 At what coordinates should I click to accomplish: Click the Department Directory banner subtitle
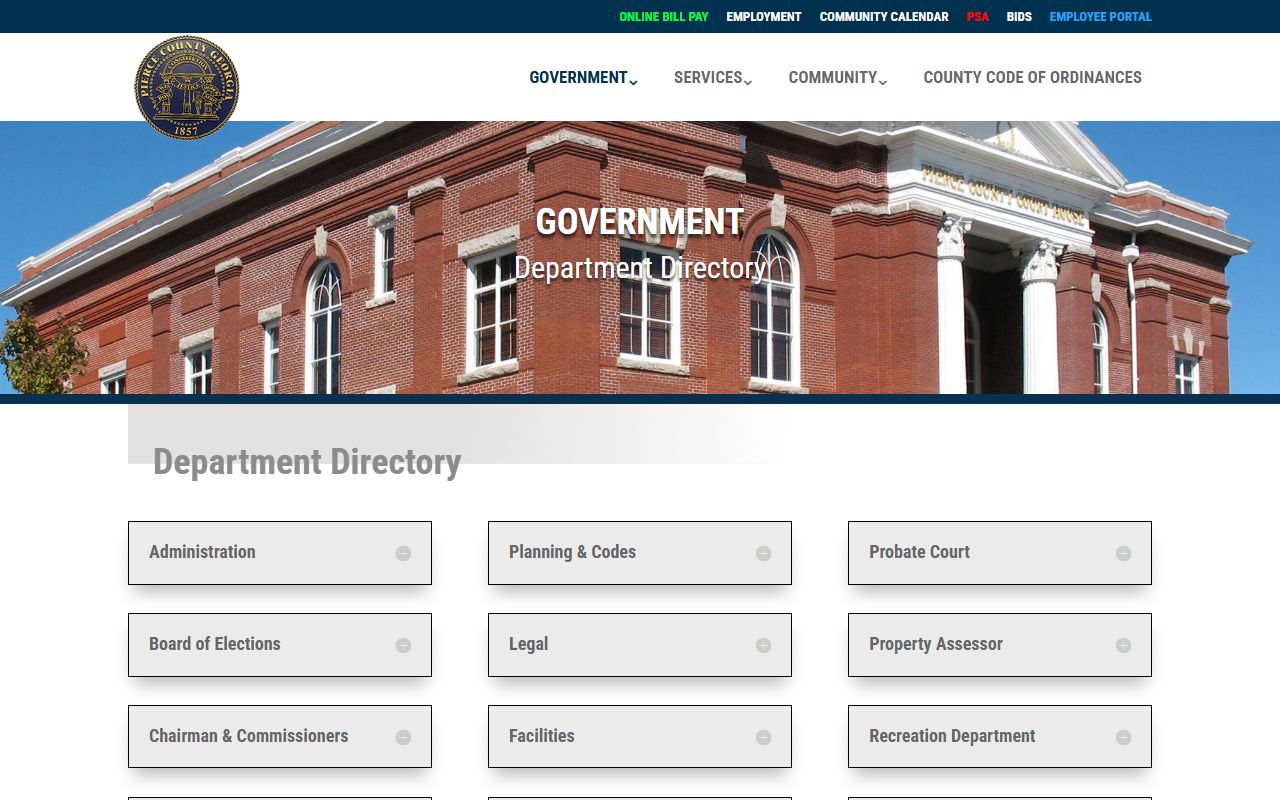tap(640, 268)
